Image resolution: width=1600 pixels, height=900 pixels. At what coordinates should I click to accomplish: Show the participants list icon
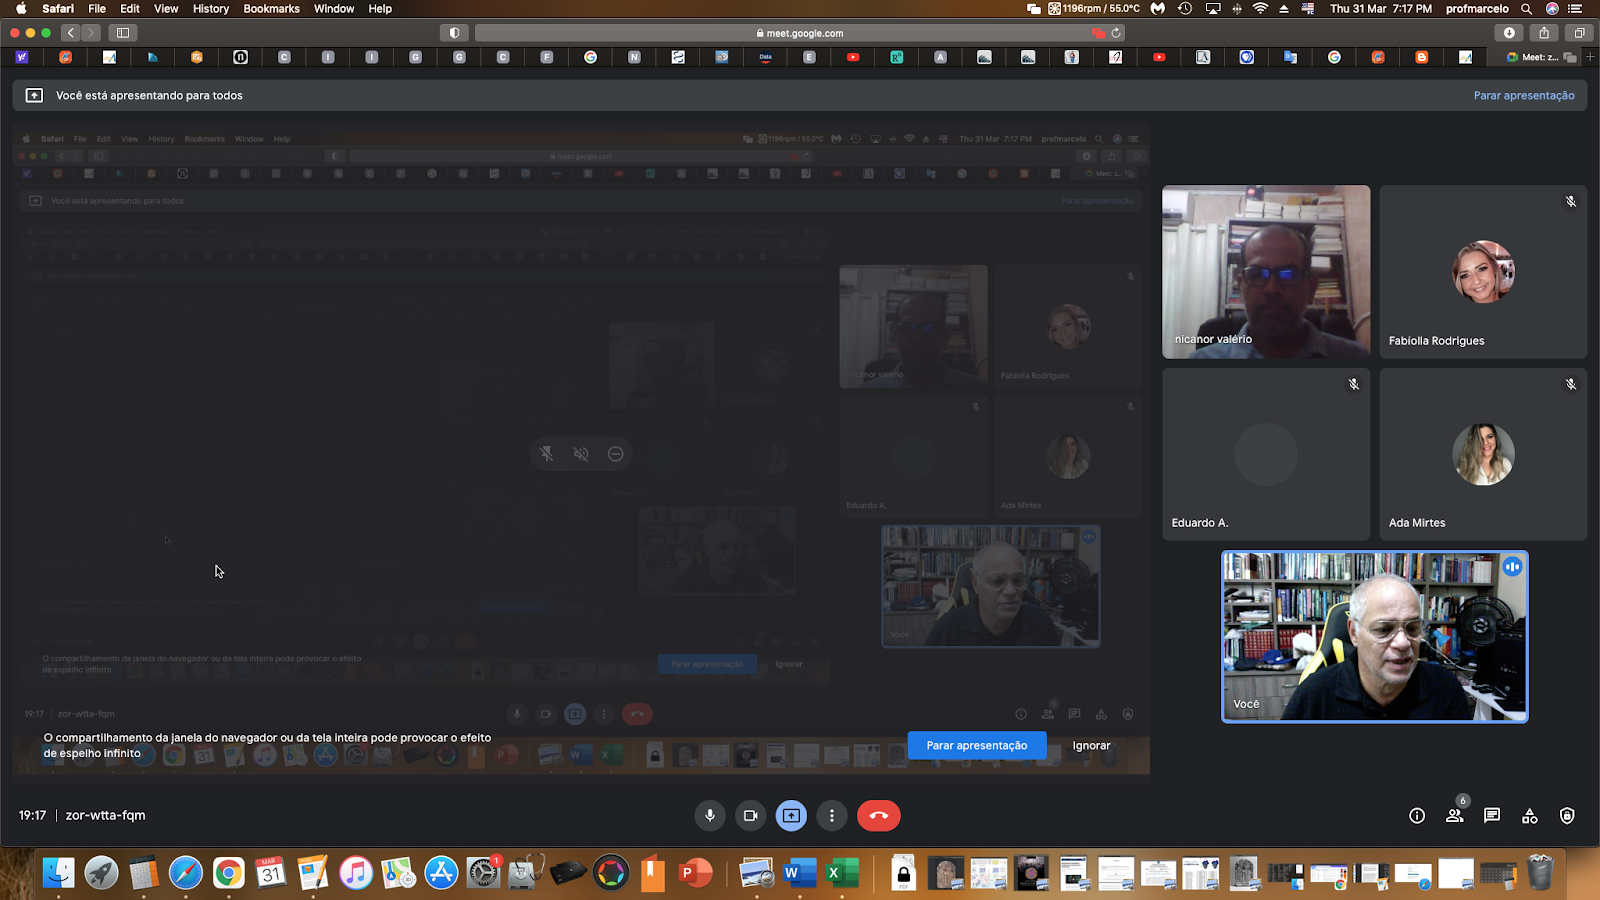pyautogui.click(x=1455, y=816)
